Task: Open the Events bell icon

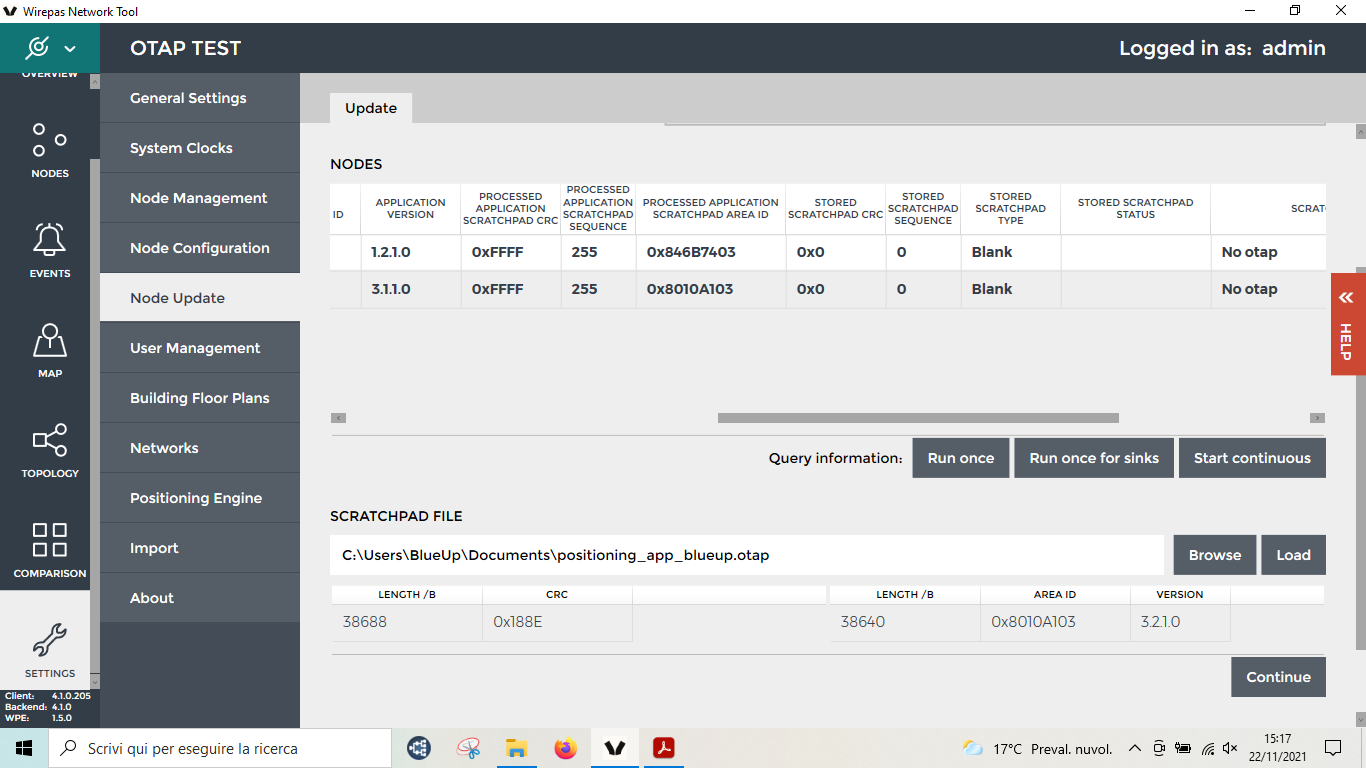Action: click(49, 250)
